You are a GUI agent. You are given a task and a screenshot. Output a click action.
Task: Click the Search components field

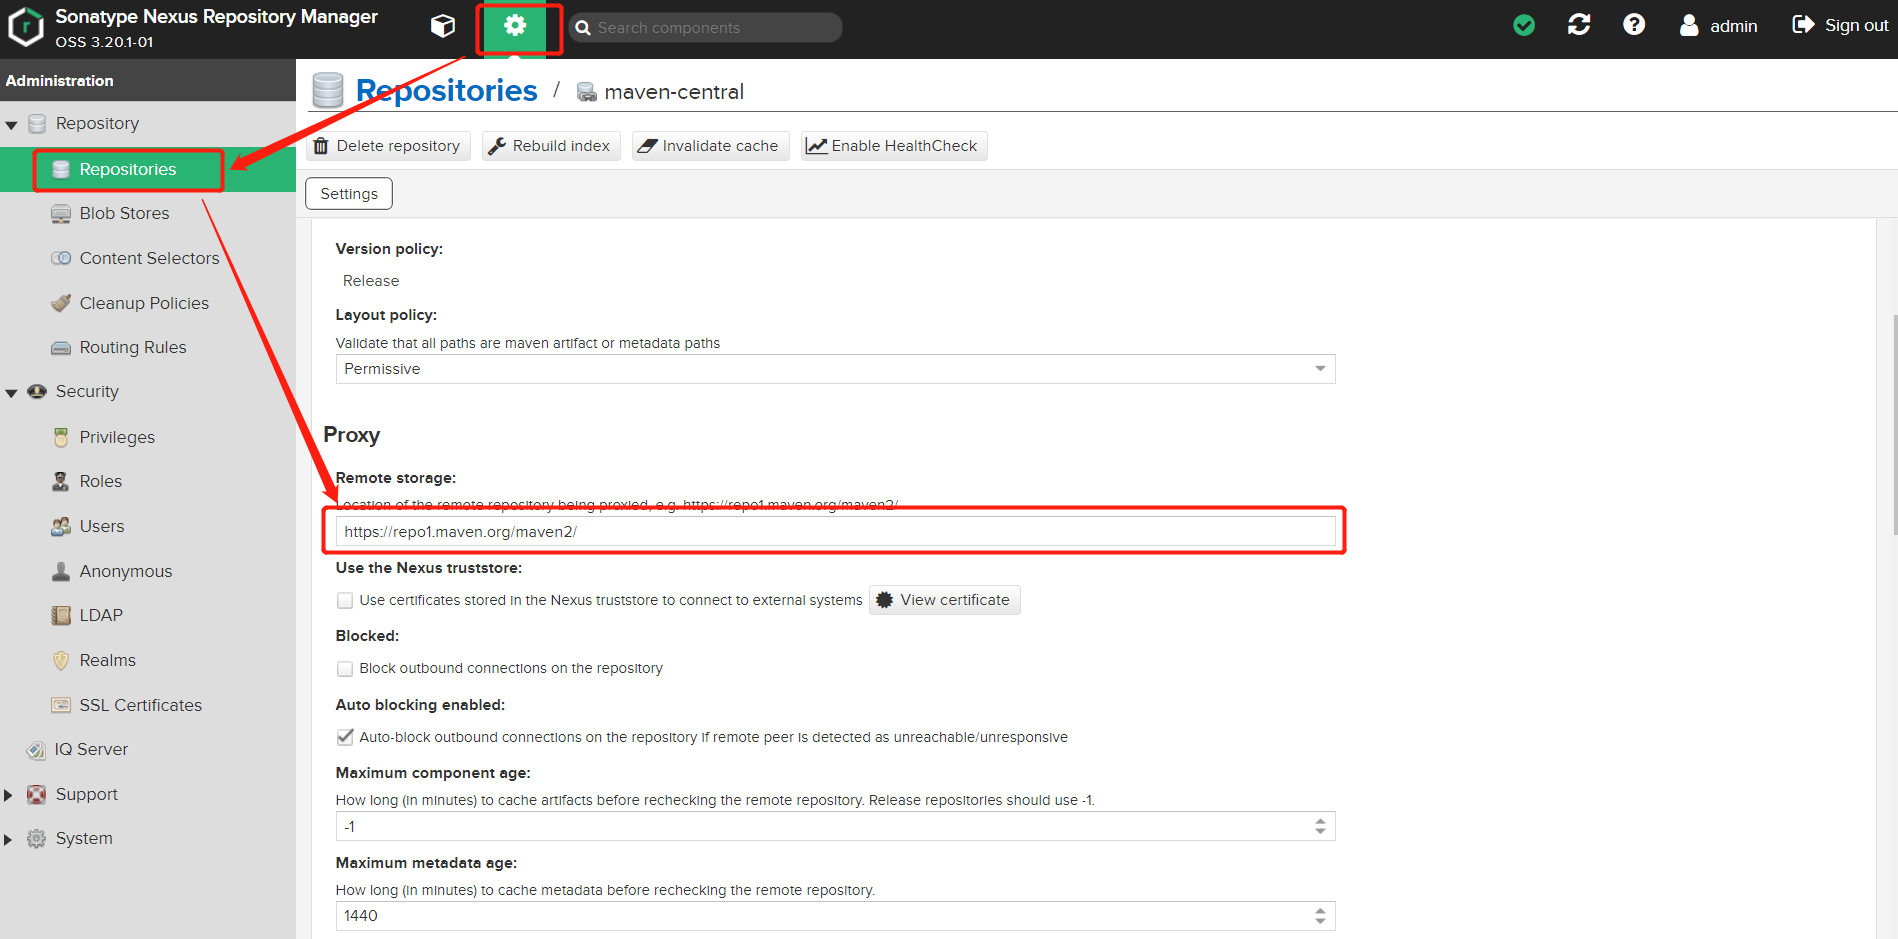coord(706,28)
